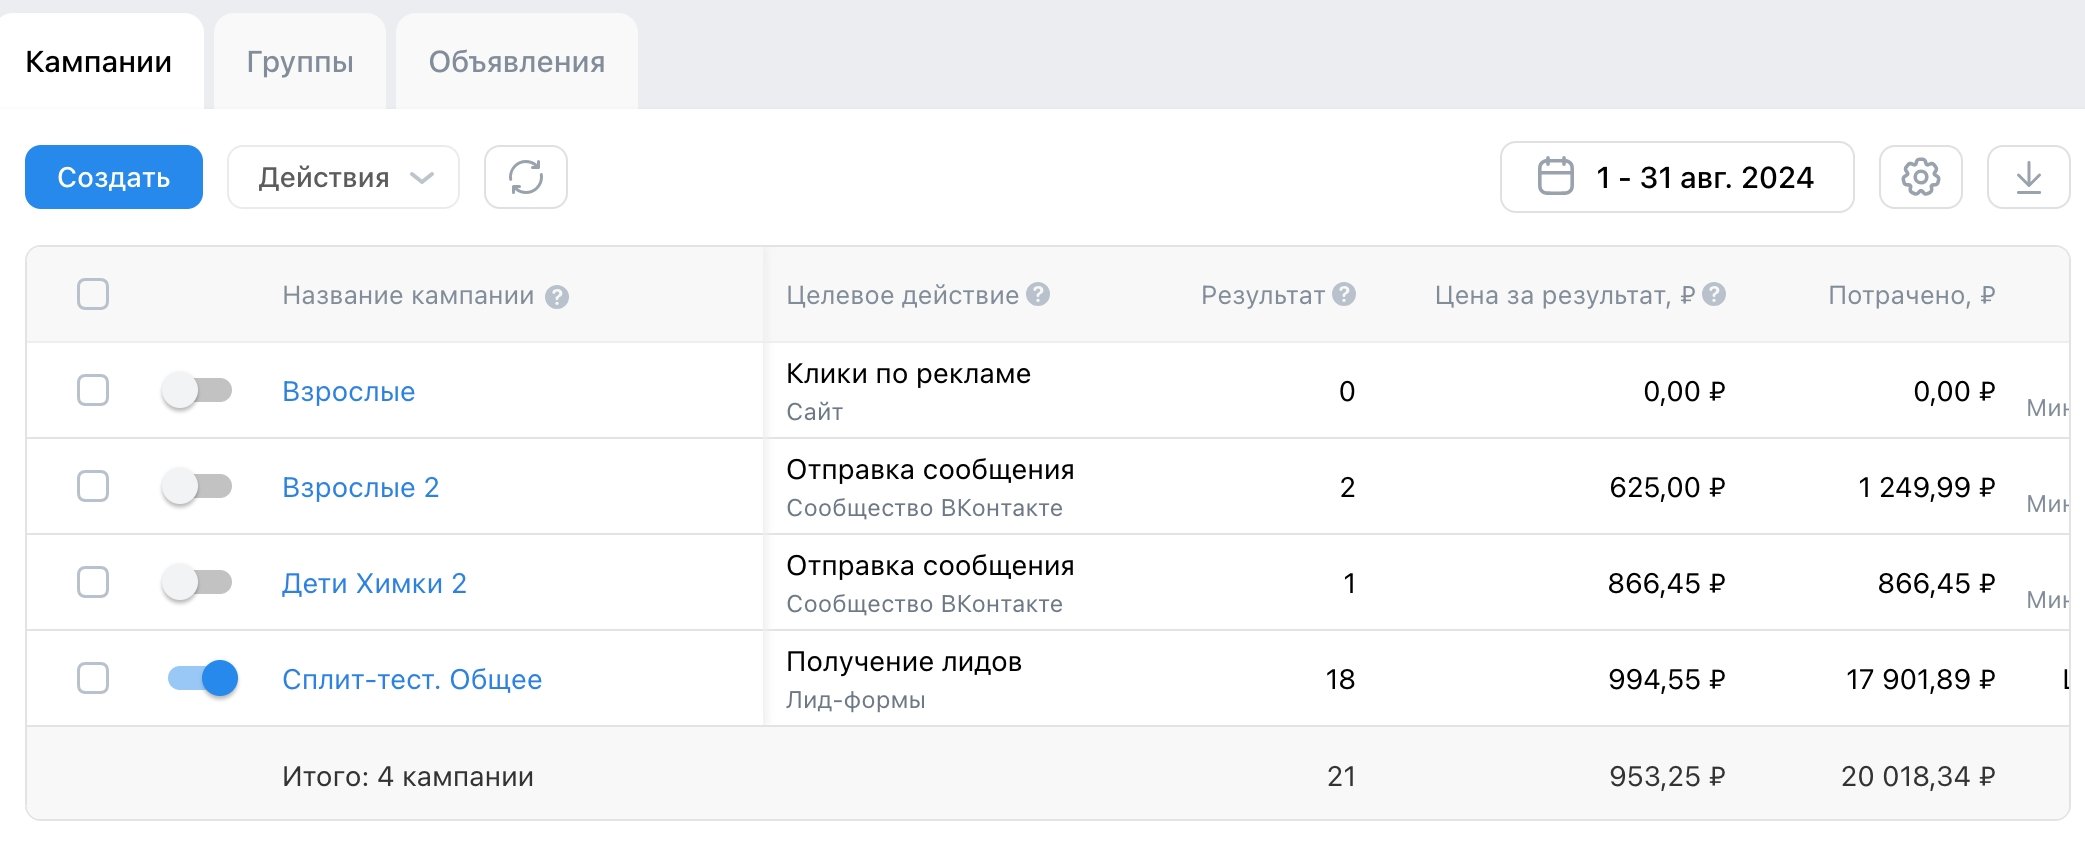The width and height of the screenshot is (2085, 848).
Task: Switch to the Группы tab
Action: (300, 62)
